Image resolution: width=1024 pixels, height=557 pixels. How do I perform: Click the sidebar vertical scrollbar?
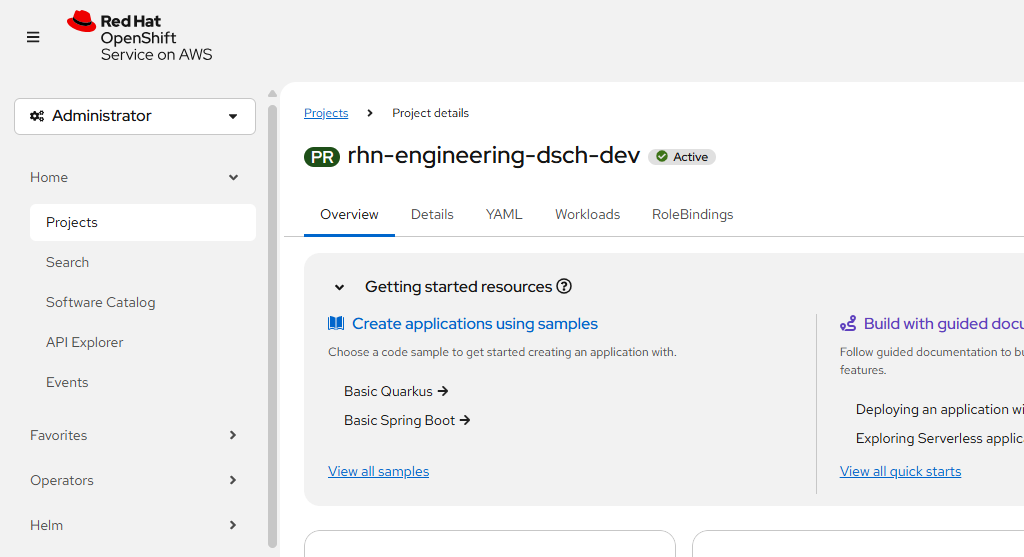pos(273,320)
